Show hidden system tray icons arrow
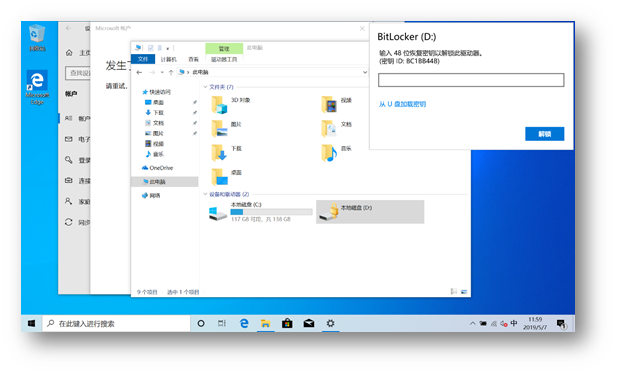This screenshot has height=374, width=617. pos(472,324)
